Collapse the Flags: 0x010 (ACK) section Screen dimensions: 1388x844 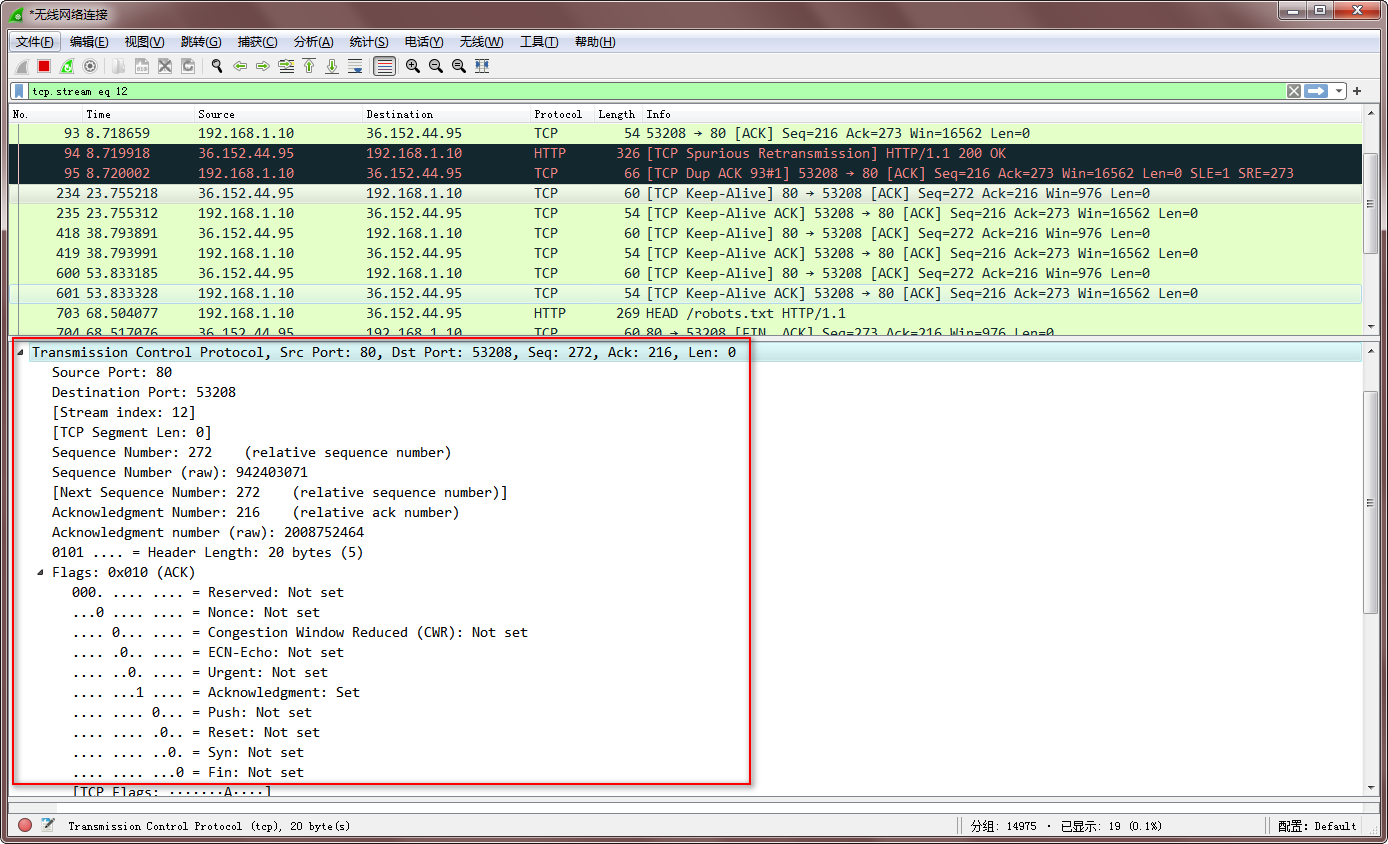click(x=40, y=572)
